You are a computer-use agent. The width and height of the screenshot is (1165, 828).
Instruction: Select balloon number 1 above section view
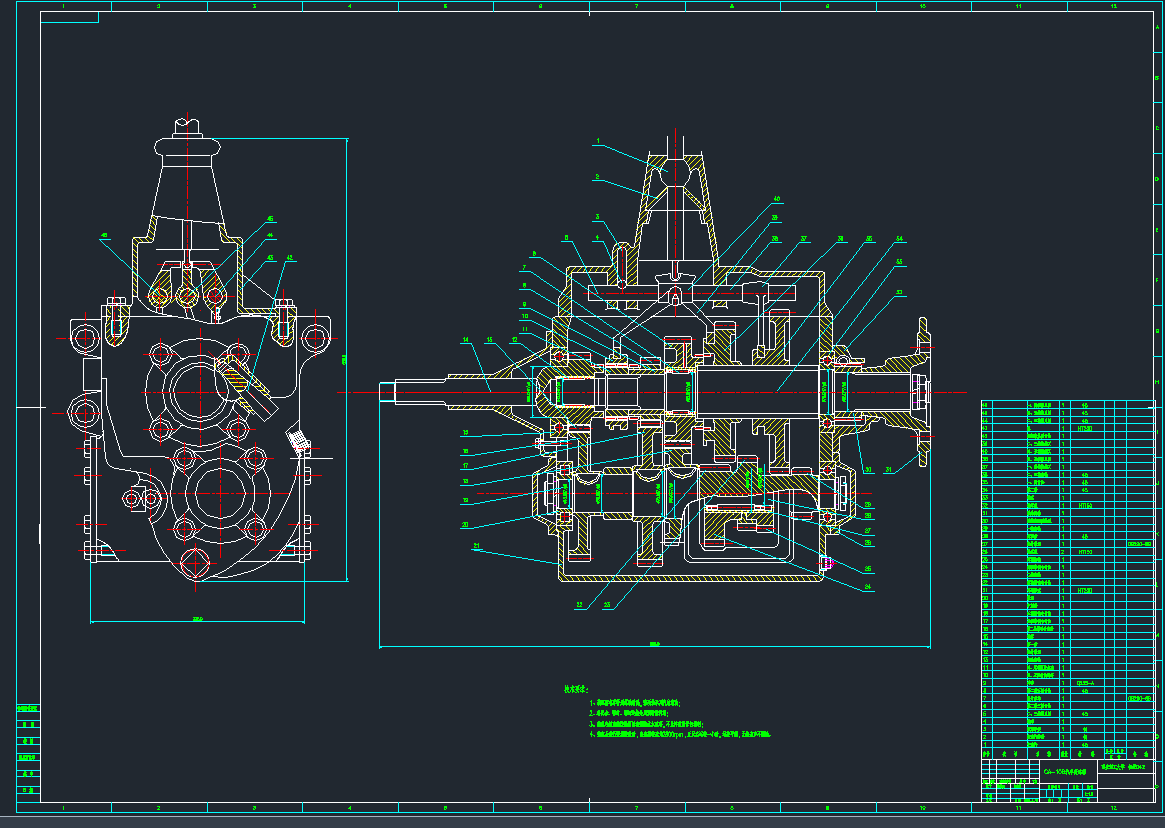pyautogui.click(x=598, y=142)
